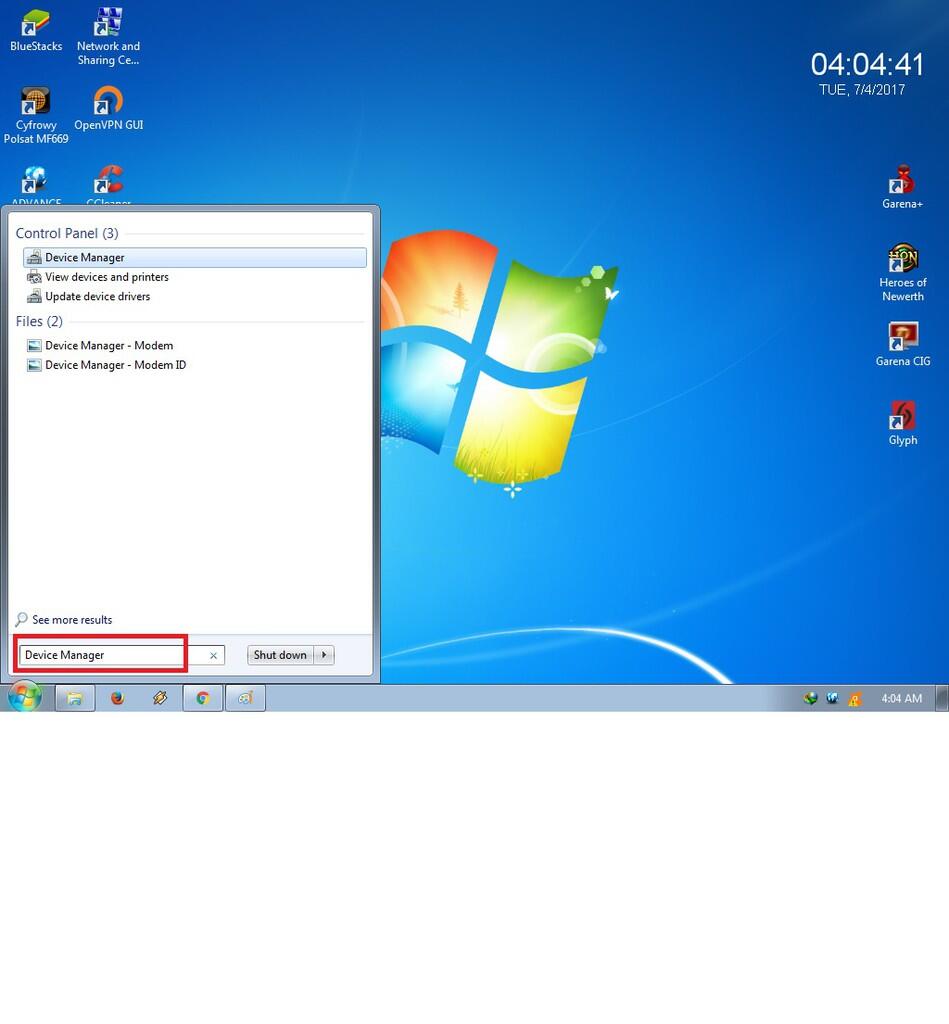Open Windows Explorer on the taskbar
Image resolution: width=949 pixels, height=1024 pixels.
[75, 697]
